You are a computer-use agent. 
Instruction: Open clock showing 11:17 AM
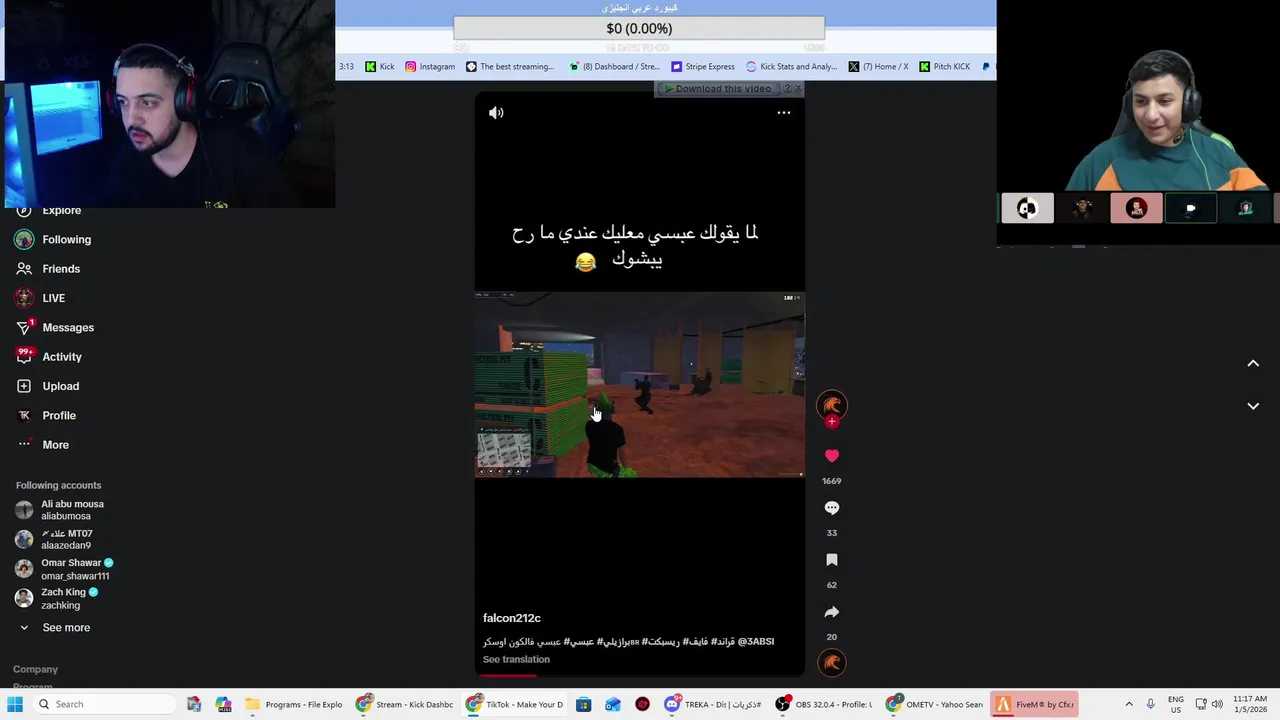coord(1250,704)
